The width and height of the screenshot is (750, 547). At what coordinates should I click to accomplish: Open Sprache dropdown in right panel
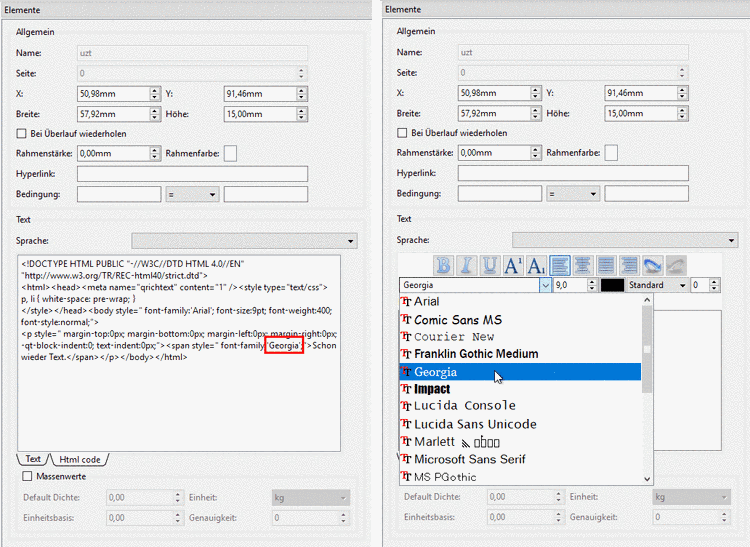tap(625, 240)
